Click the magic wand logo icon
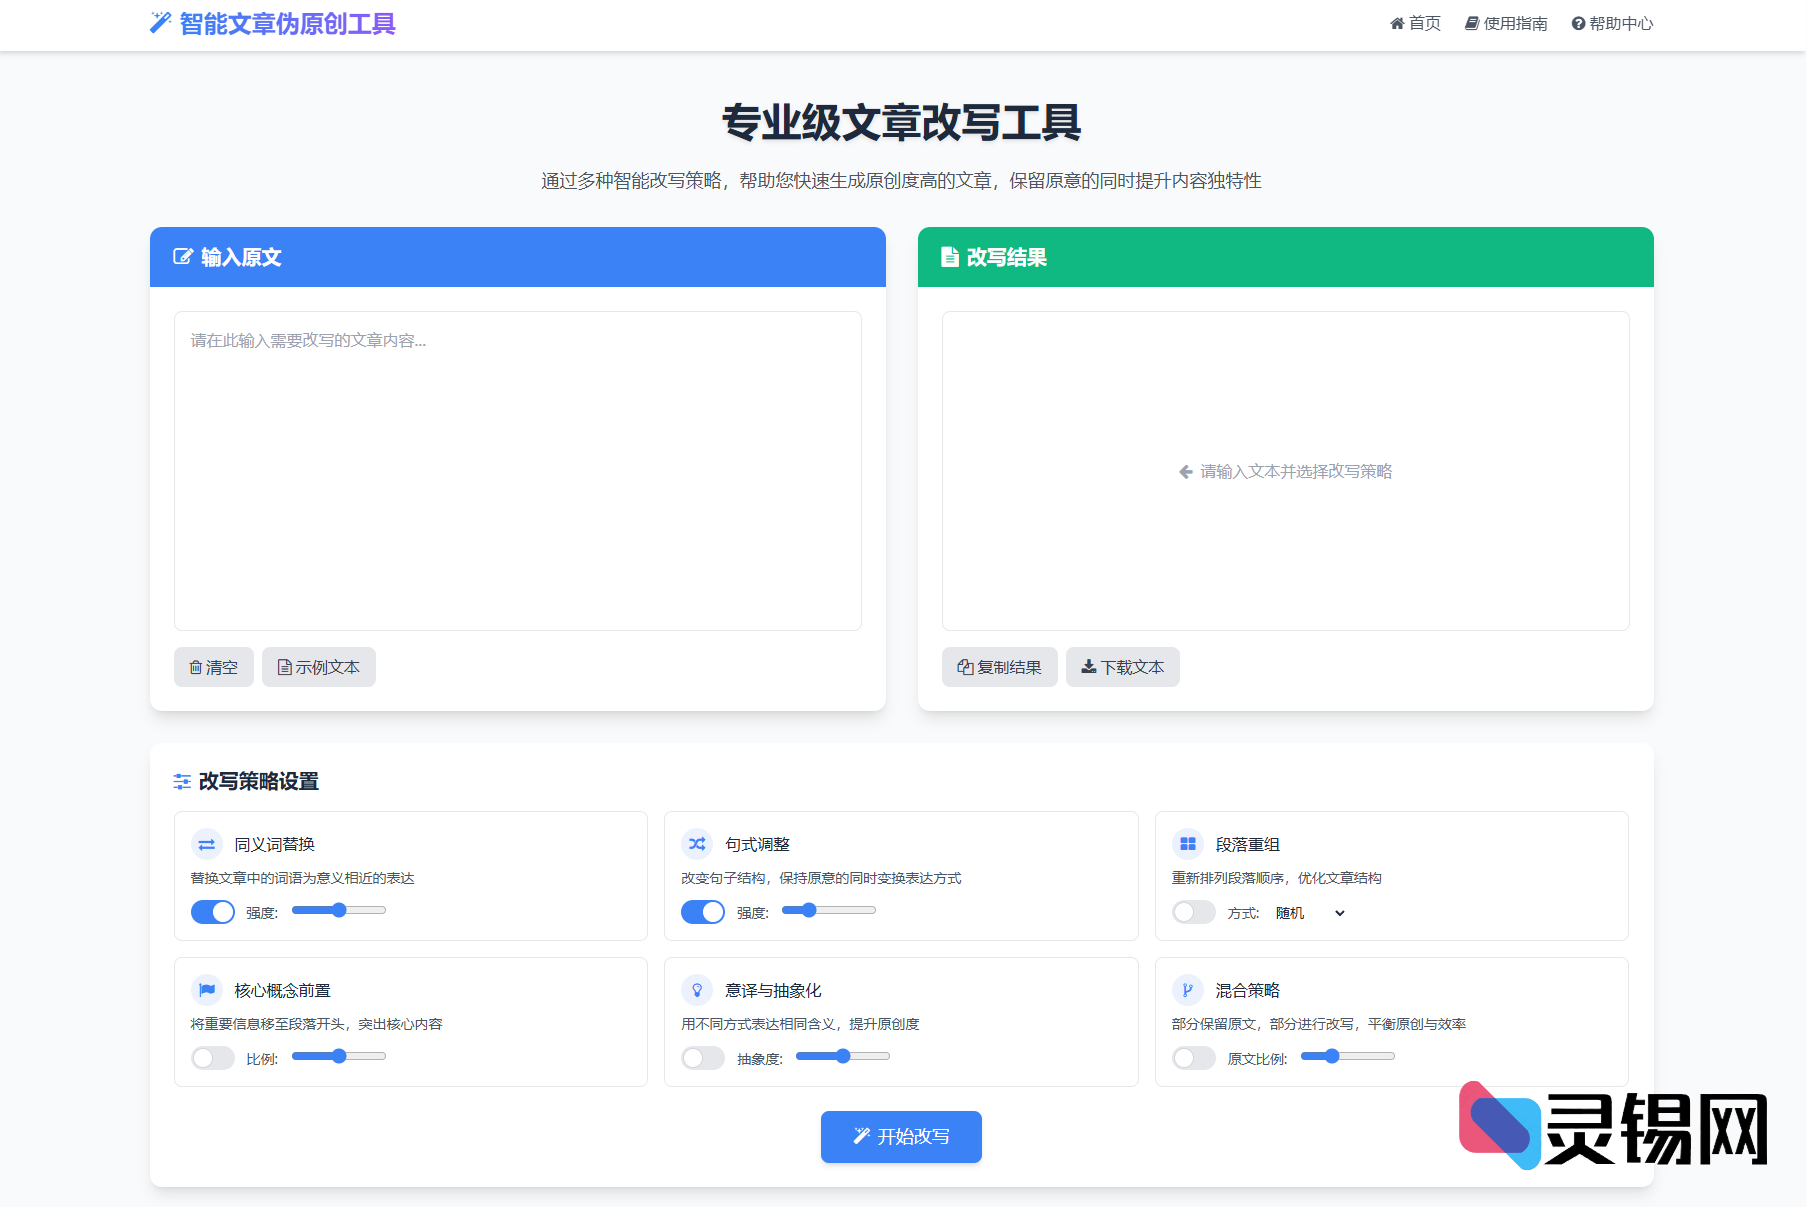The width and height of the screenshot is (1807, 1207). click(160, 23)
